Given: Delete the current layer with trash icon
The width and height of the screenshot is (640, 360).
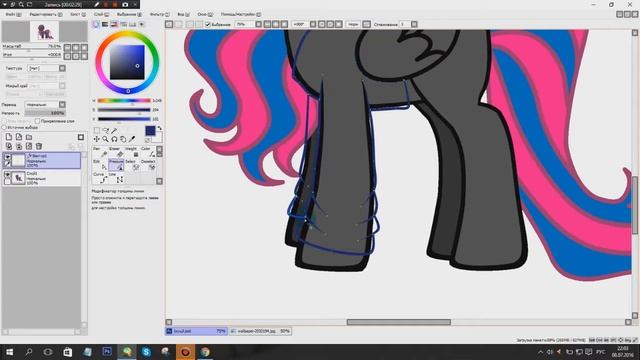Looking at the screenshot, I should (x=39, y=146).
